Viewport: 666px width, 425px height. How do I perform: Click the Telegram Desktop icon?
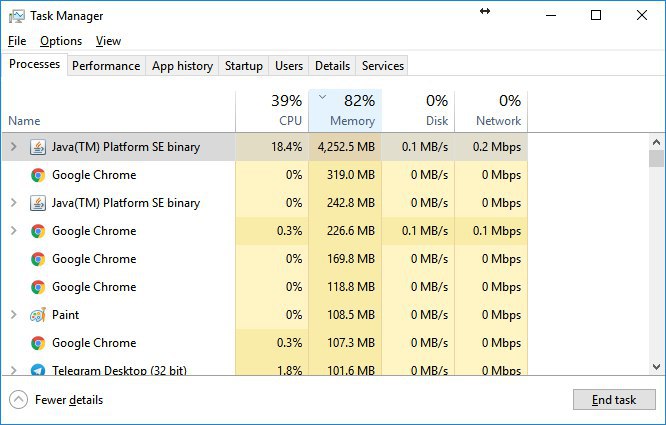click(38, 370)
